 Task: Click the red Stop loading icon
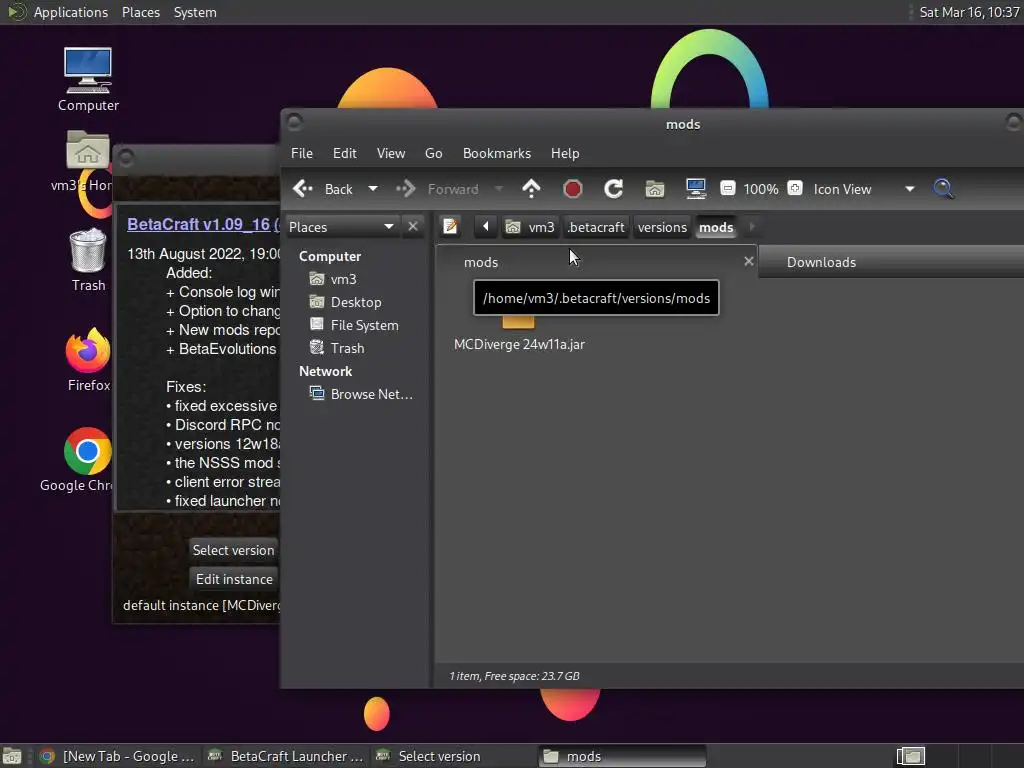pyautogui.click(x=573, y=189)
